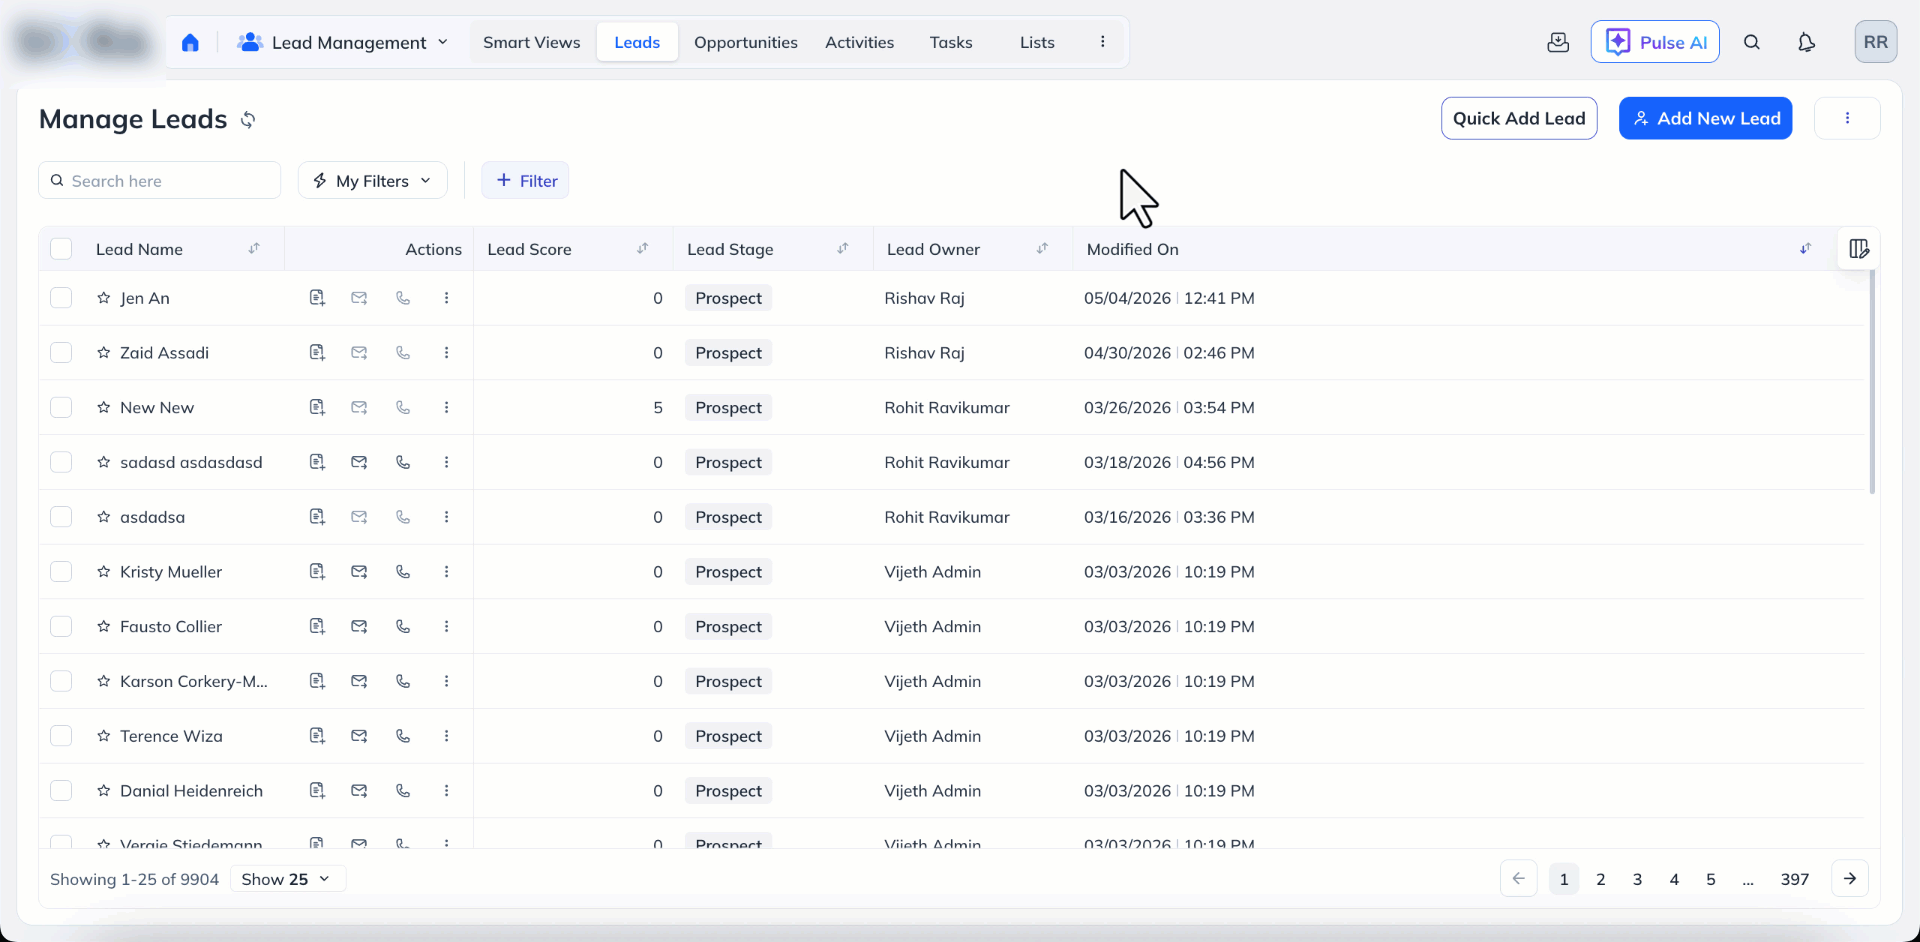Open the top bar search icon
1920x942 pixels.
(x=1752, y=42)
